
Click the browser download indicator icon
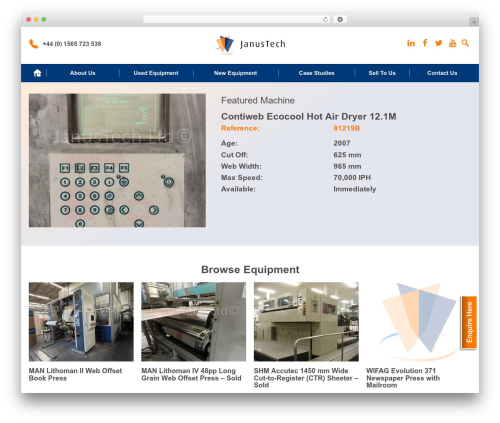(x=340, y=19)
